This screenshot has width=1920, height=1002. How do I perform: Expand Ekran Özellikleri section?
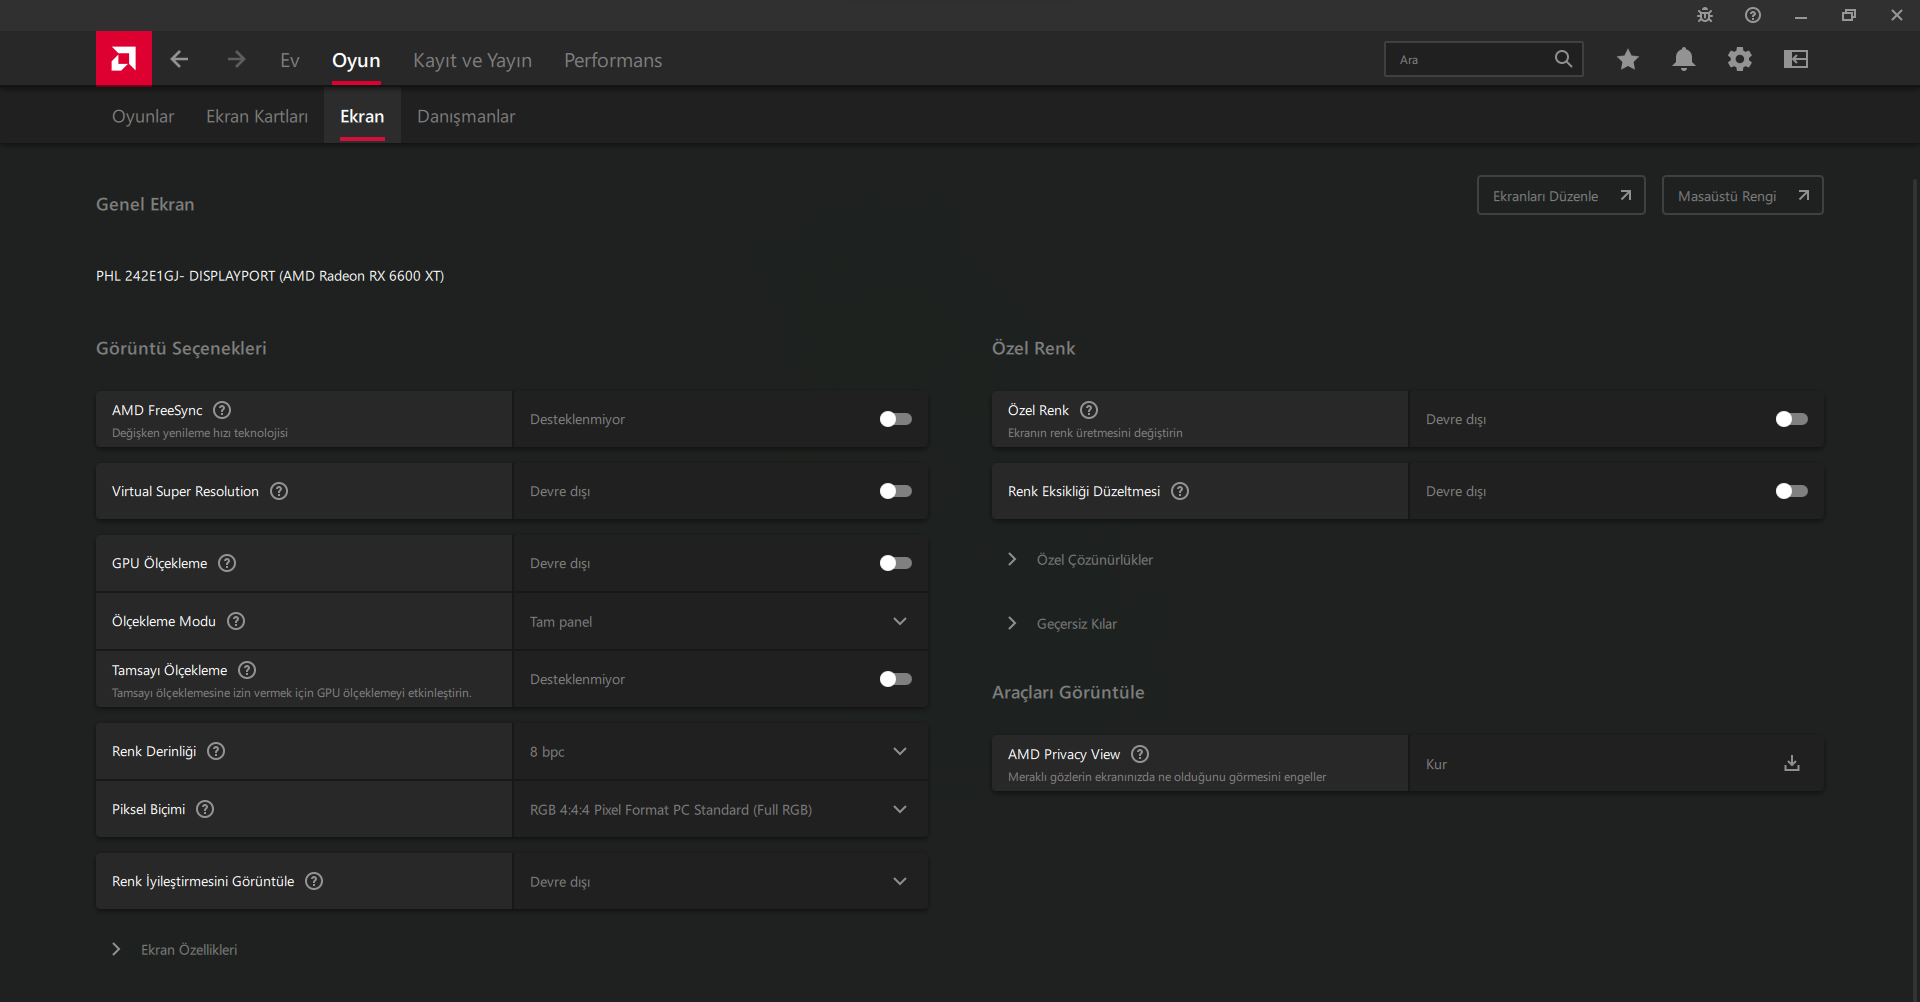tap(188, 949)
